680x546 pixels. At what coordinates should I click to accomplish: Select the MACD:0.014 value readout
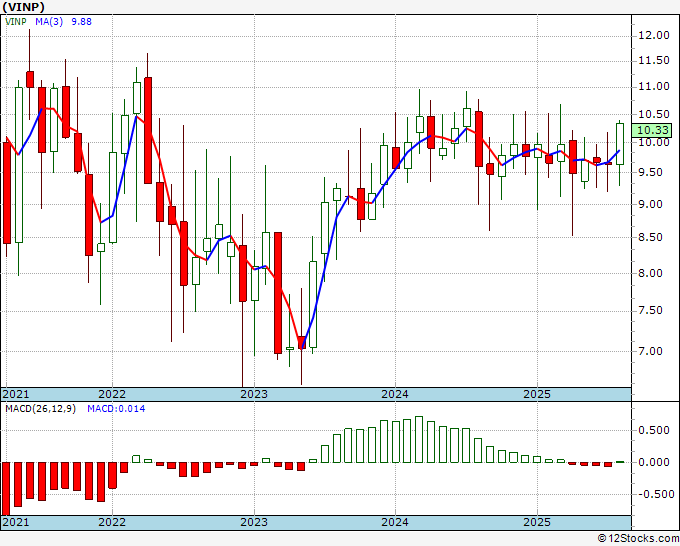click(x=116, y=409)
